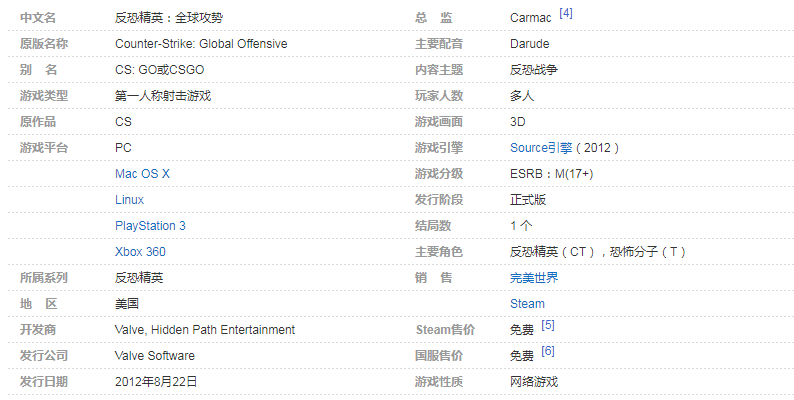Image resolution: width=794 pixels, height=400 pixels.
Task: Click the 游戏引擎 label
Action: point(439,148)
